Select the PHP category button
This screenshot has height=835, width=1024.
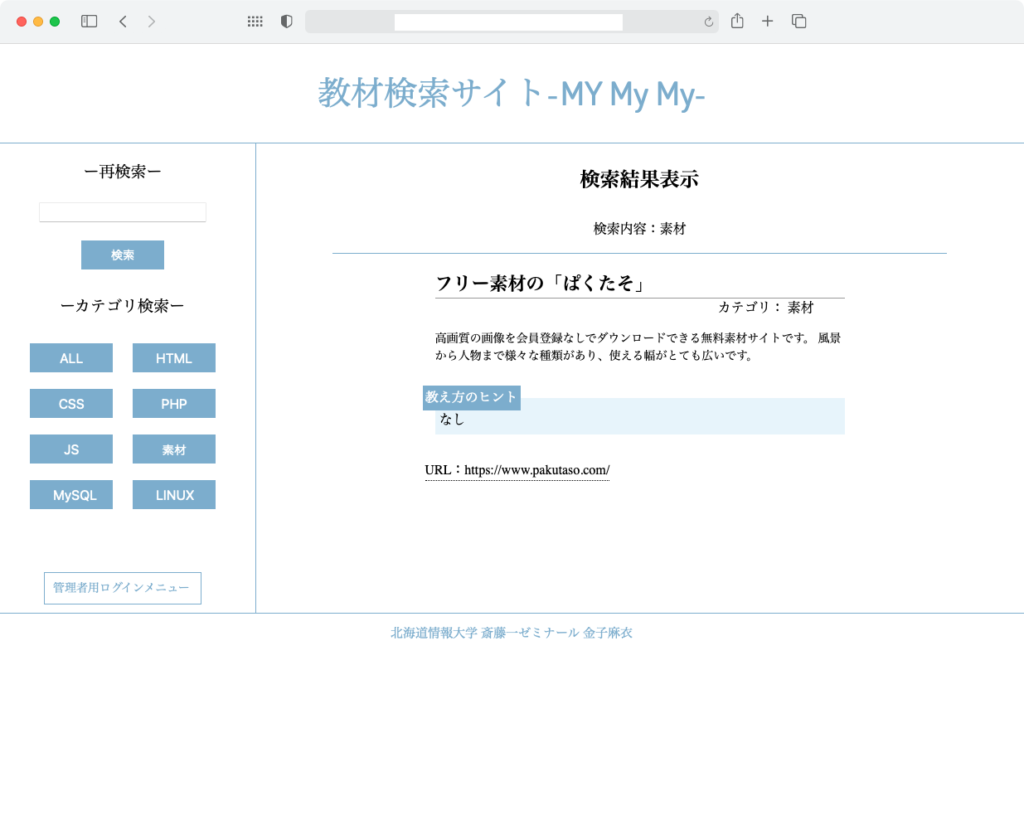(x=174, y=404)
